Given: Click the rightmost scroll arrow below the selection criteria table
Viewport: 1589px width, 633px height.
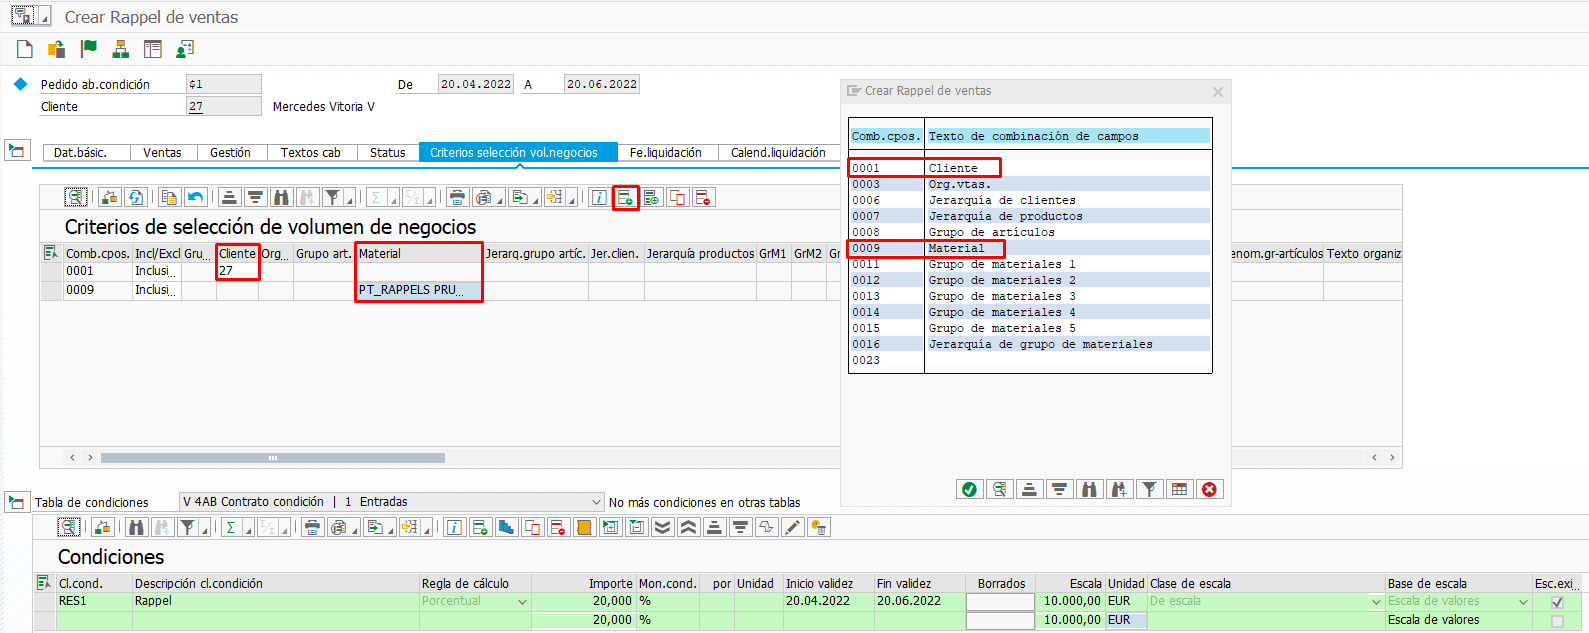Looking at the screenshot, I should tap(1392, 458).
